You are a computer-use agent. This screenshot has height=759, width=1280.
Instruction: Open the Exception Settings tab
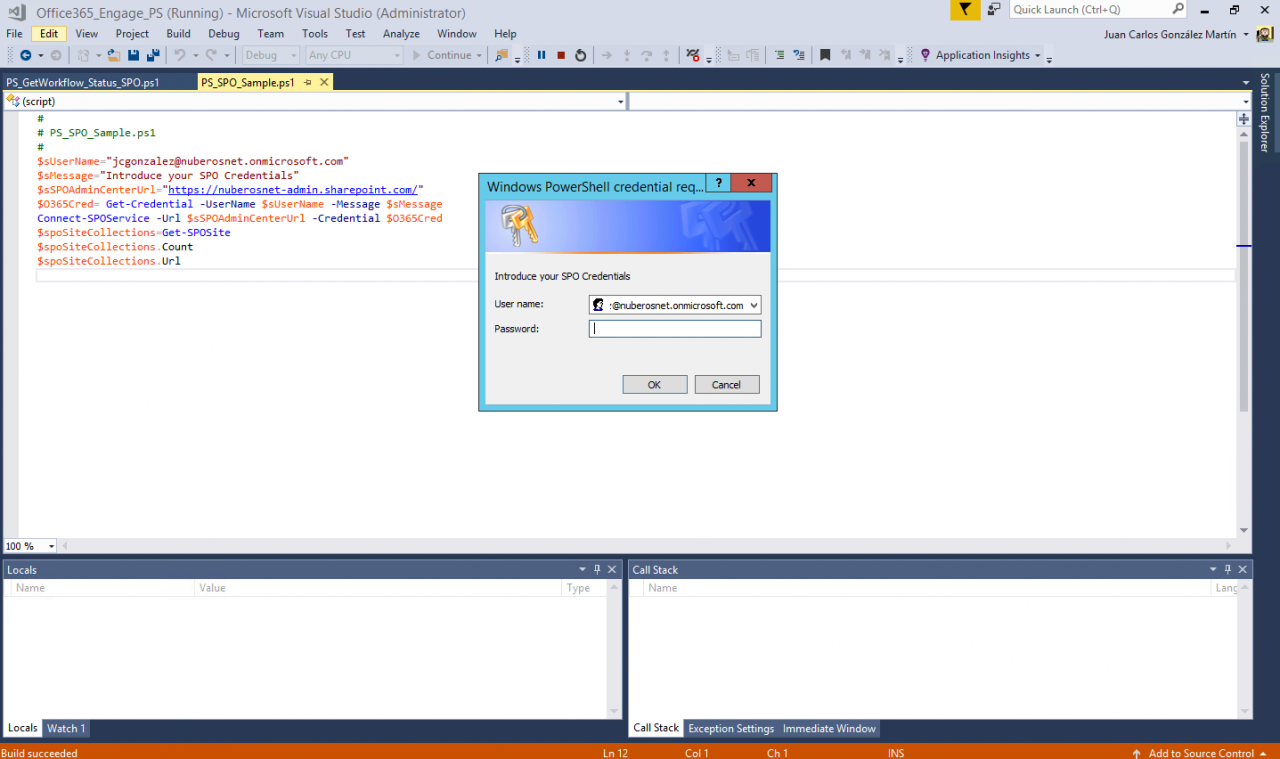[x=731, y=728]
